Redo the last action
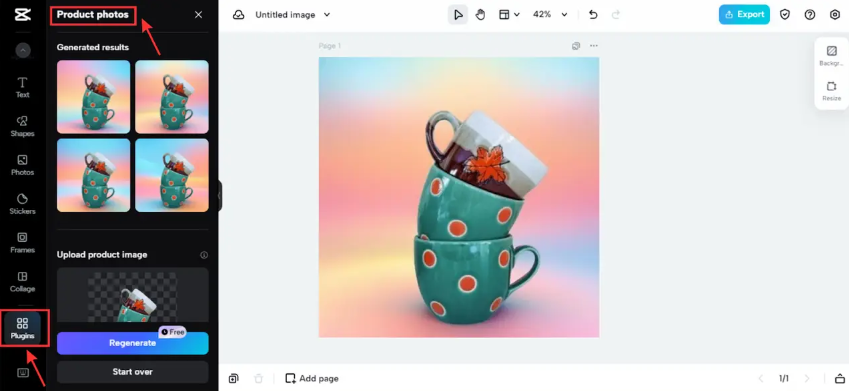The image size is (849, 391). click(616, 15)
